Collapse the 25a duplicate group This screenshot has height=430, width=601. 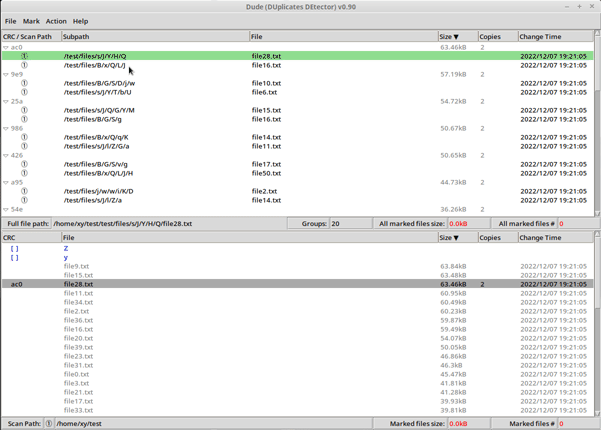pyautogui.click(x=6, y=102)
